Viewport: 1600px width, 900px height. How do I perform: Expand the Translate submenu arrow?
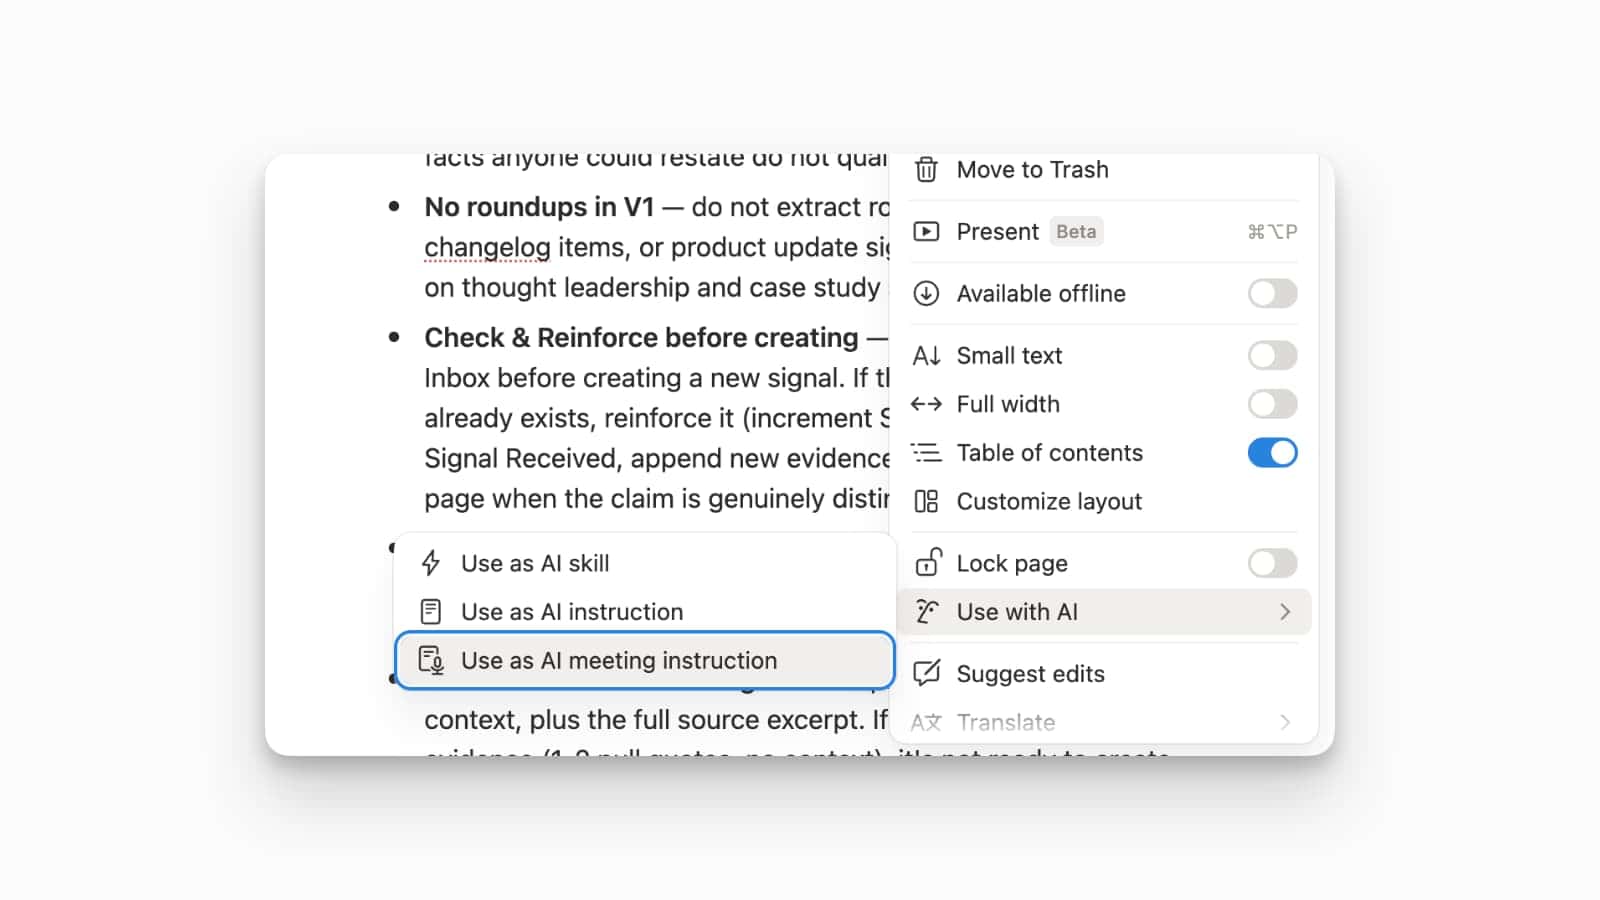[x=1285, y=722]
